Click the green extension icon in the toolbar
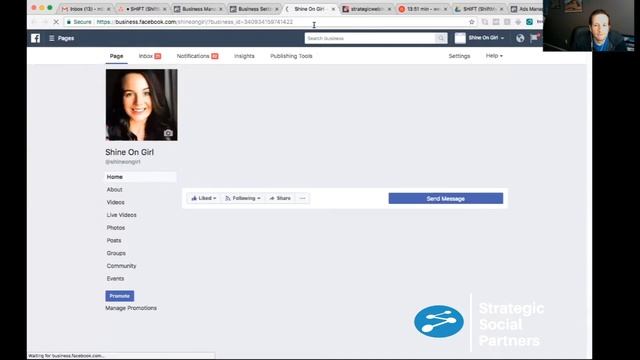The width and height of the screenshot is (640, 360). click(529, 22)
